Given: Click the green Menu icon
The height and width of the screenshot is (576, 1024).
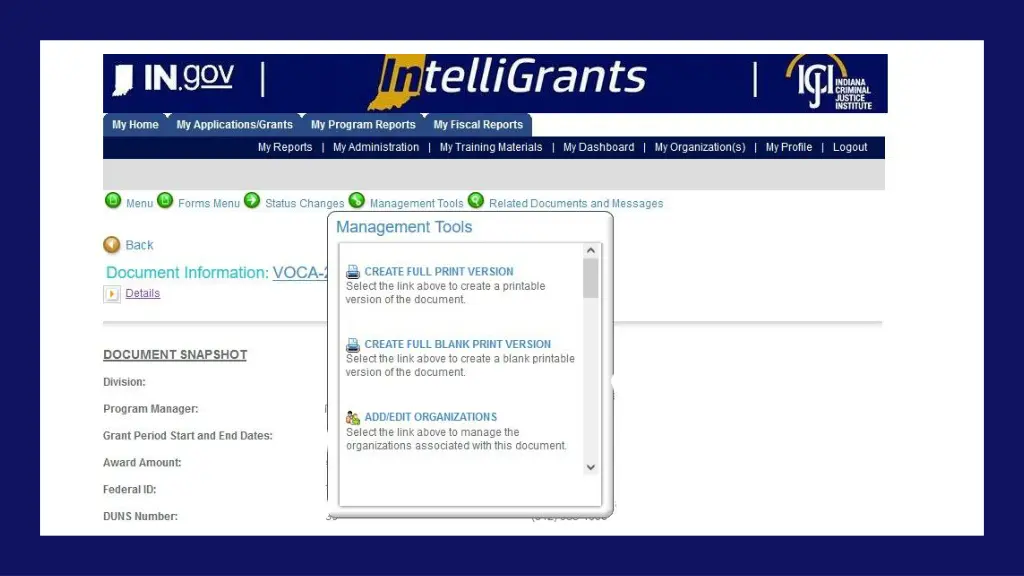Looking at the screenshot, I should click(x=113, y=200).
